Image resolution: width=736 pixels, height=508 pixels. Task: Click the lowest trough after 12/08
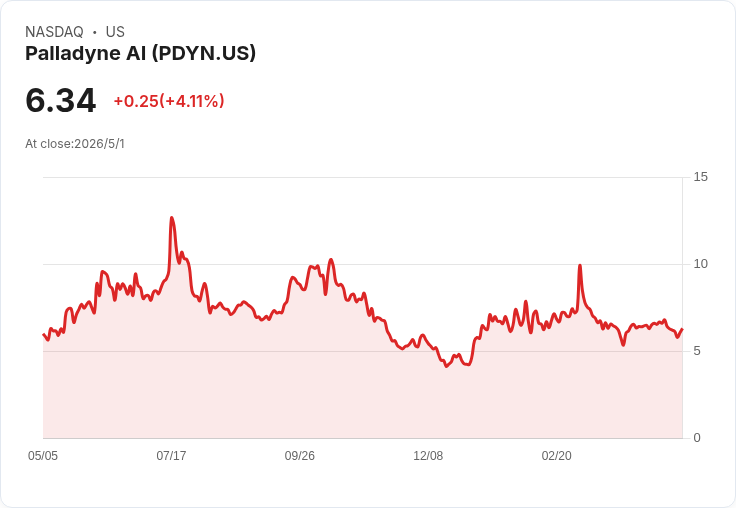tap(446, 366)
